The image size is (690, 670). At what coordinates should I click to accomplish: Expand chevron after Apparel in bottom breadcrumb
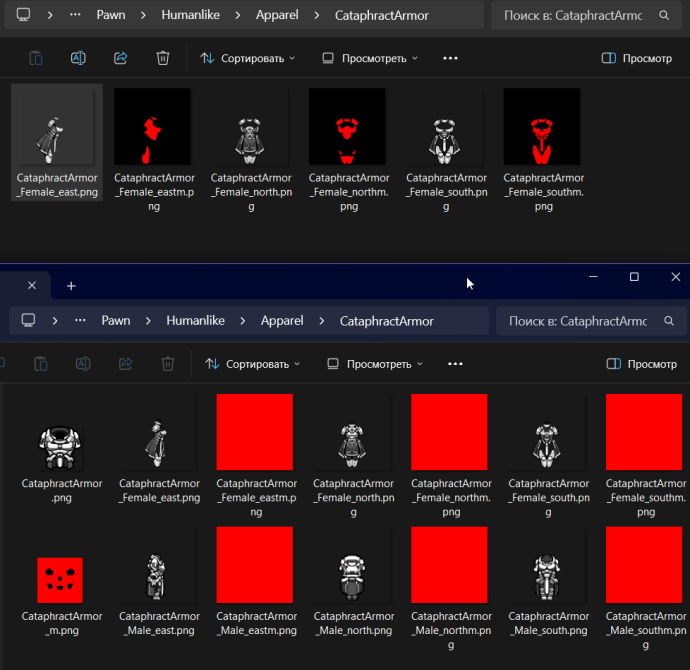321,321
